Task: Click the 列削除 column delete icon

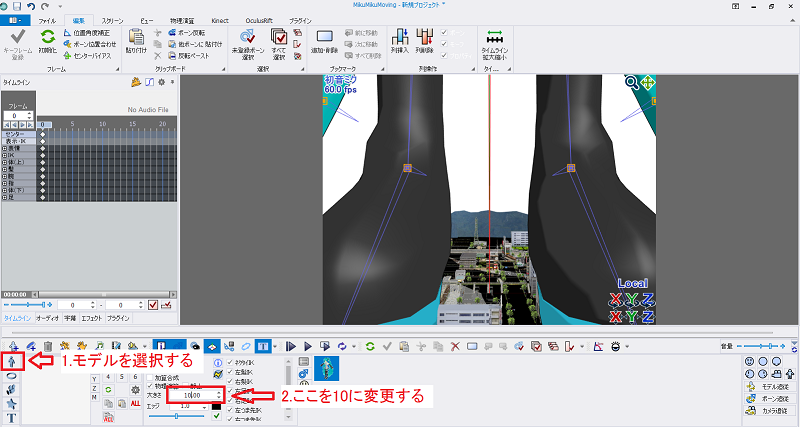Action: point(424,37)
